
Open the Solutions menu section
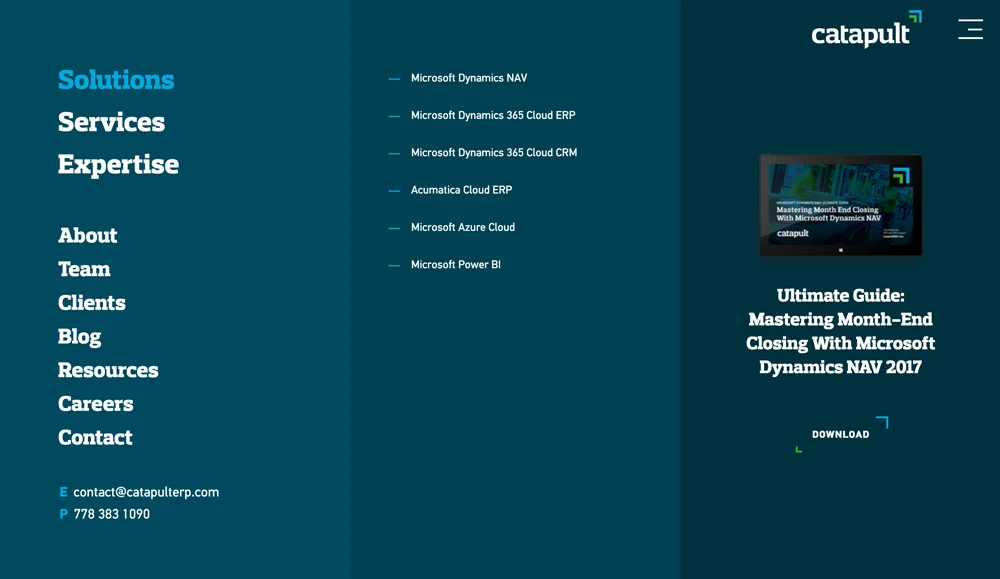[116, 80]
